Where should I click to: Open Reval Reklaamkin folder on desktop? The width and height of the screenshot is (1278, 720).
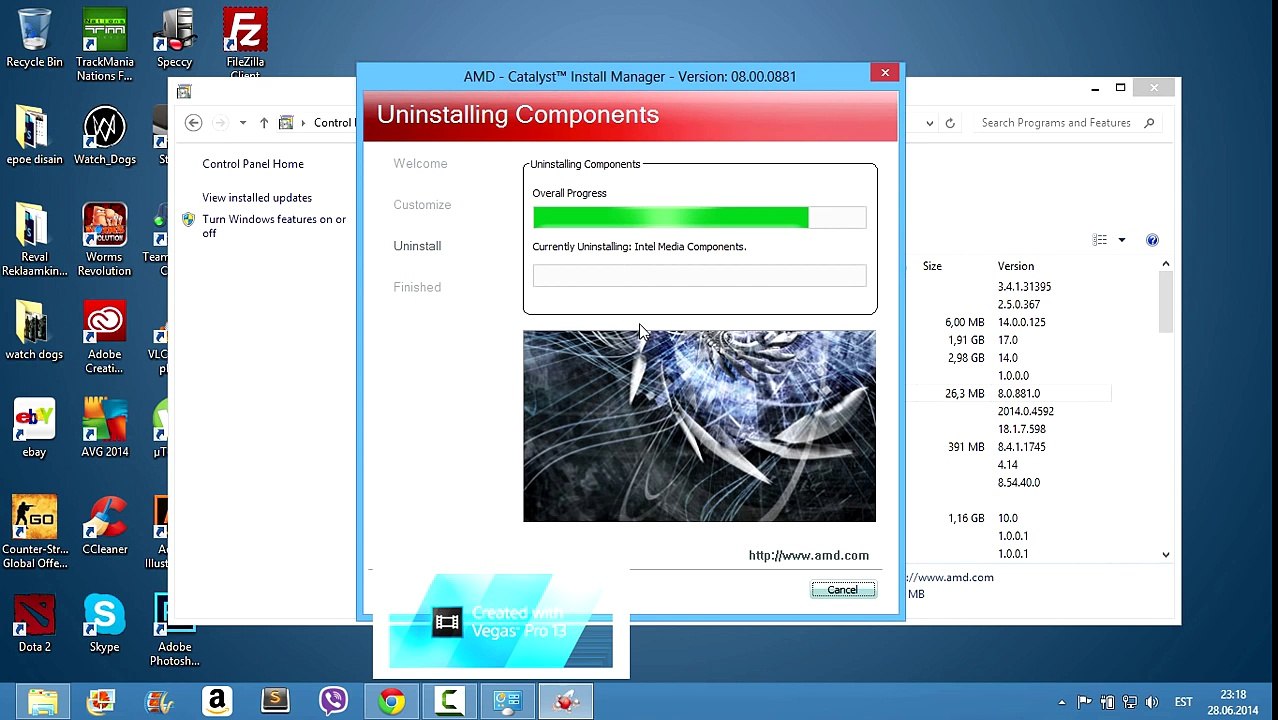tap(34, 240)
